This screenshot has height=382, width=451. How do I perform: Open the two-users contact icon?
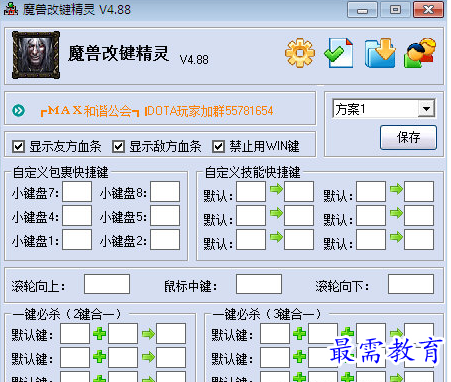pyautogui.click(x=420, y=53)
